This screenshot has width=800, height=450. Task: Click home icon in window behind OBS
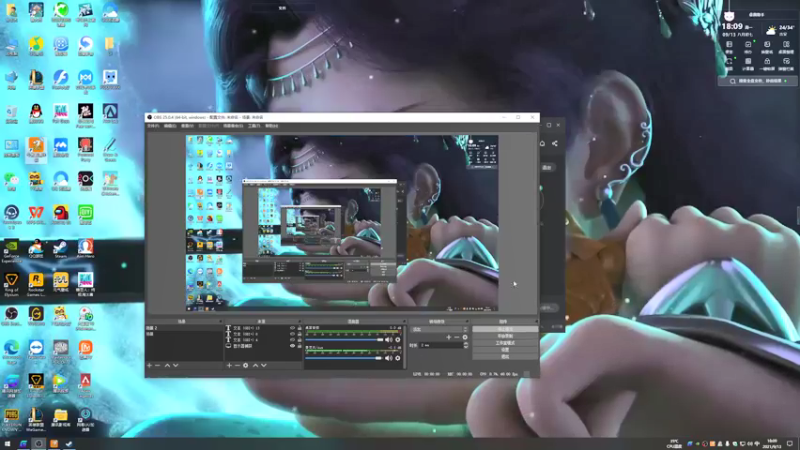coord(542,143)
